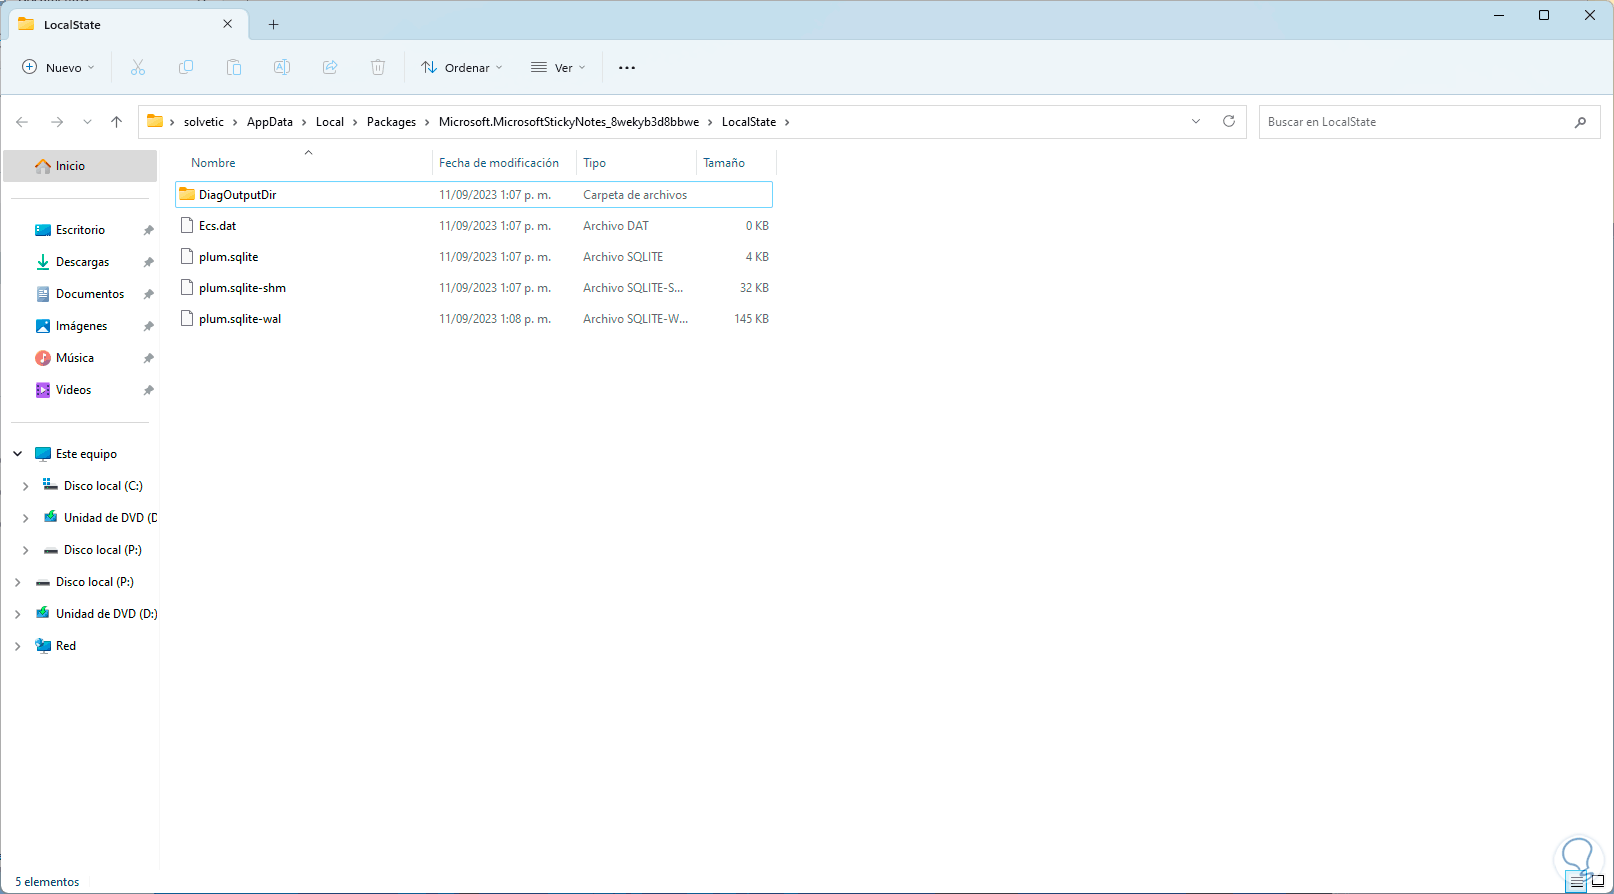Open the Nuevo dropdown menu
Screen dimensions: 1614x894
59,68
